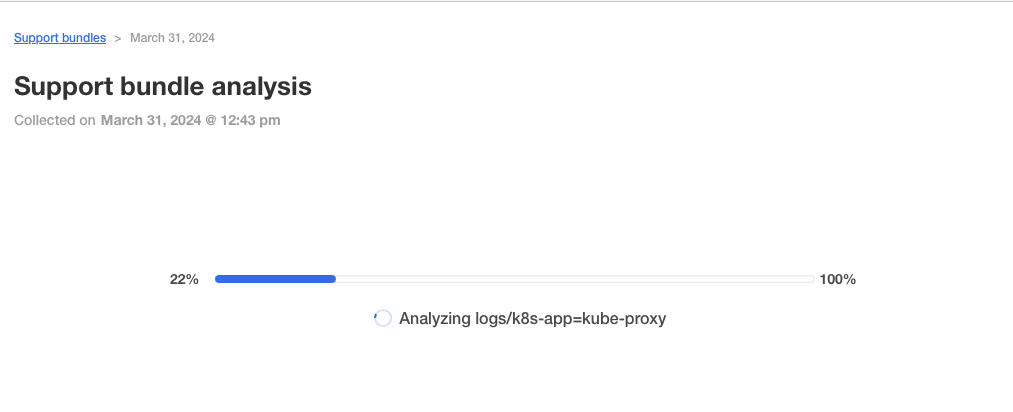Image resolution: width=1013 pixels, height=412 pixels.
Task: Click the blue filled part of progress bar
Action: [x=275, y=279]
